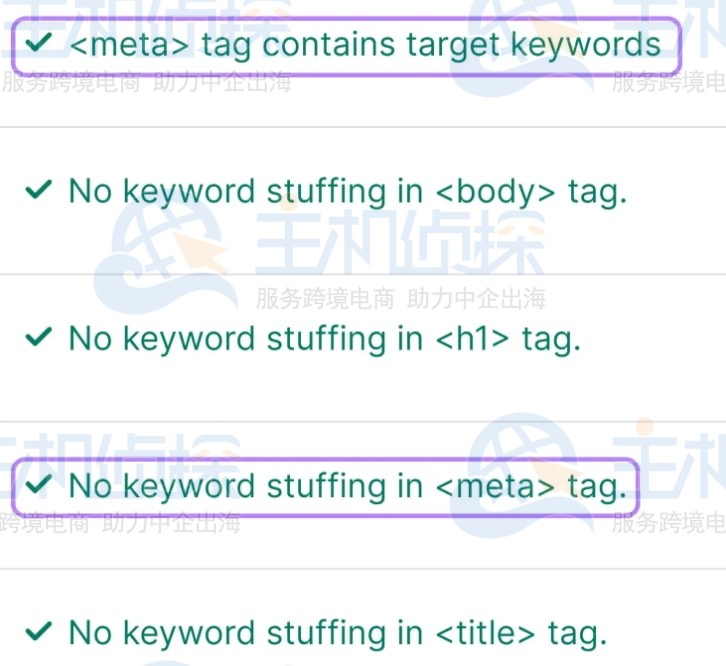The image size is (726, 666).
Task: Click the checkmark for meta tag stuffing
Action: point(38,484)
